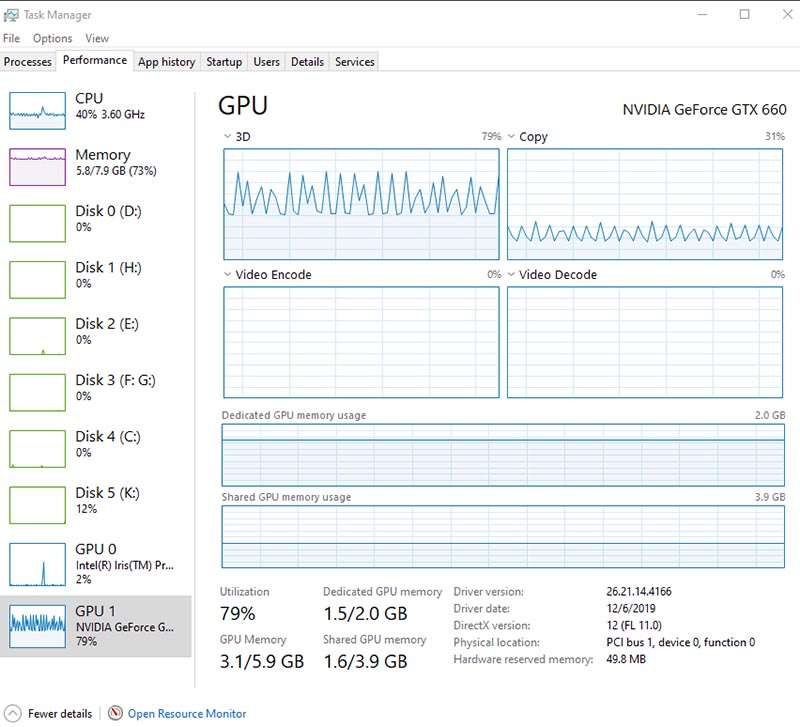
Task: Click Open Resource Monitor link
Action: (187, 713)
